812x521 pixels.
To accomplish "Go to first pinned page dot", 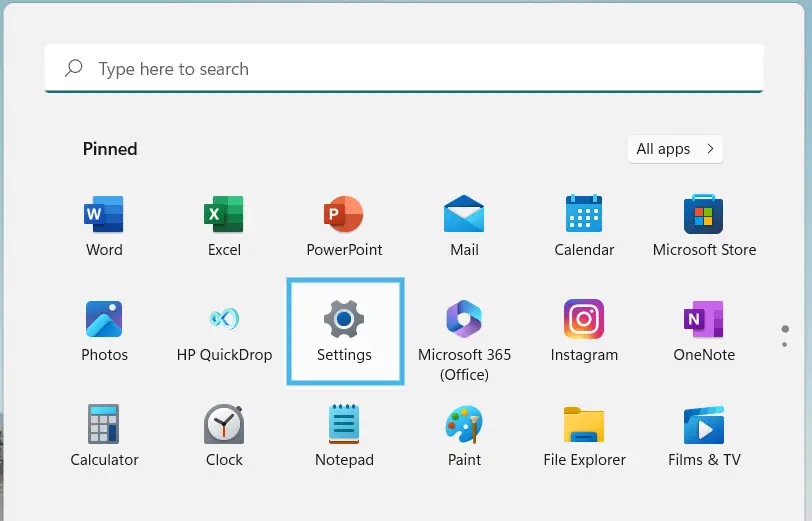I will click(785, 329).
